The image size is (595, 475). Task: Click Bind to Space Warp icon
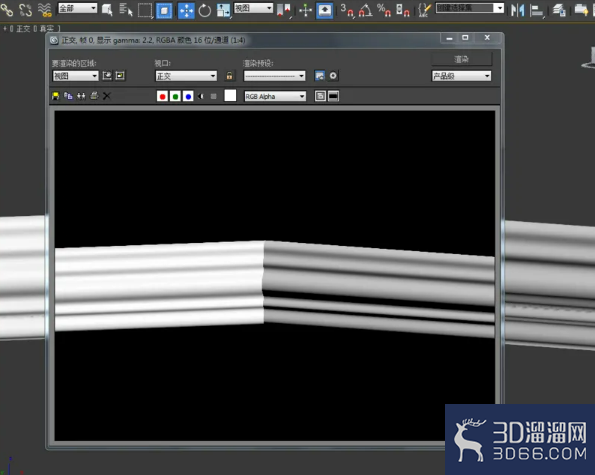tap(45, 10)
